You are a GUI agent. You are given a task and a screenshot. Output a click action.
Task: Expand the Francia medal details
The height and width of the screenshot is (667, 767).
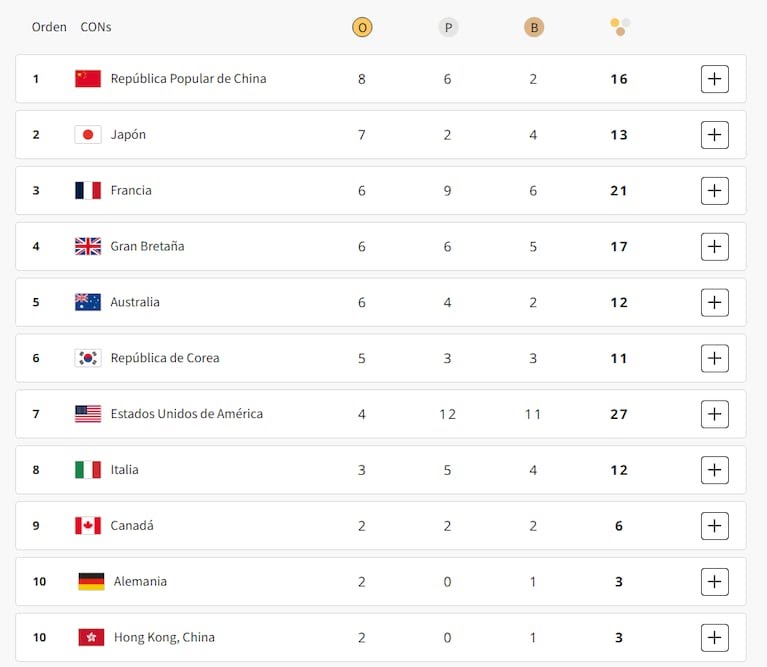[x=714, y=191]
